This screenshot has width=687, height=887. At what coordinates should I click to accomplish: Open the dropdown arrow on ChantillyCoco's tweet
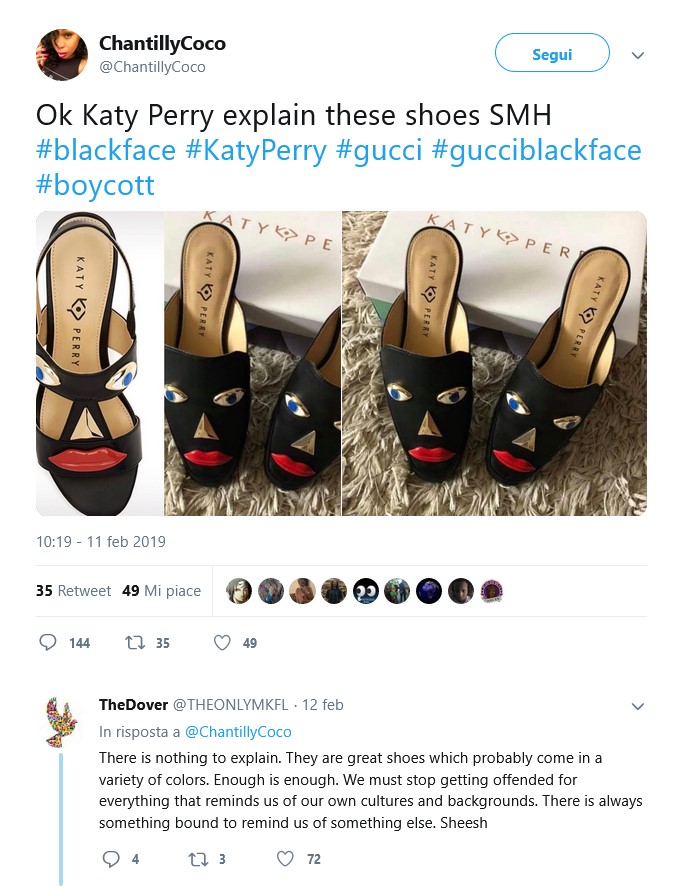pyautogui.click(x=638, y=56)
